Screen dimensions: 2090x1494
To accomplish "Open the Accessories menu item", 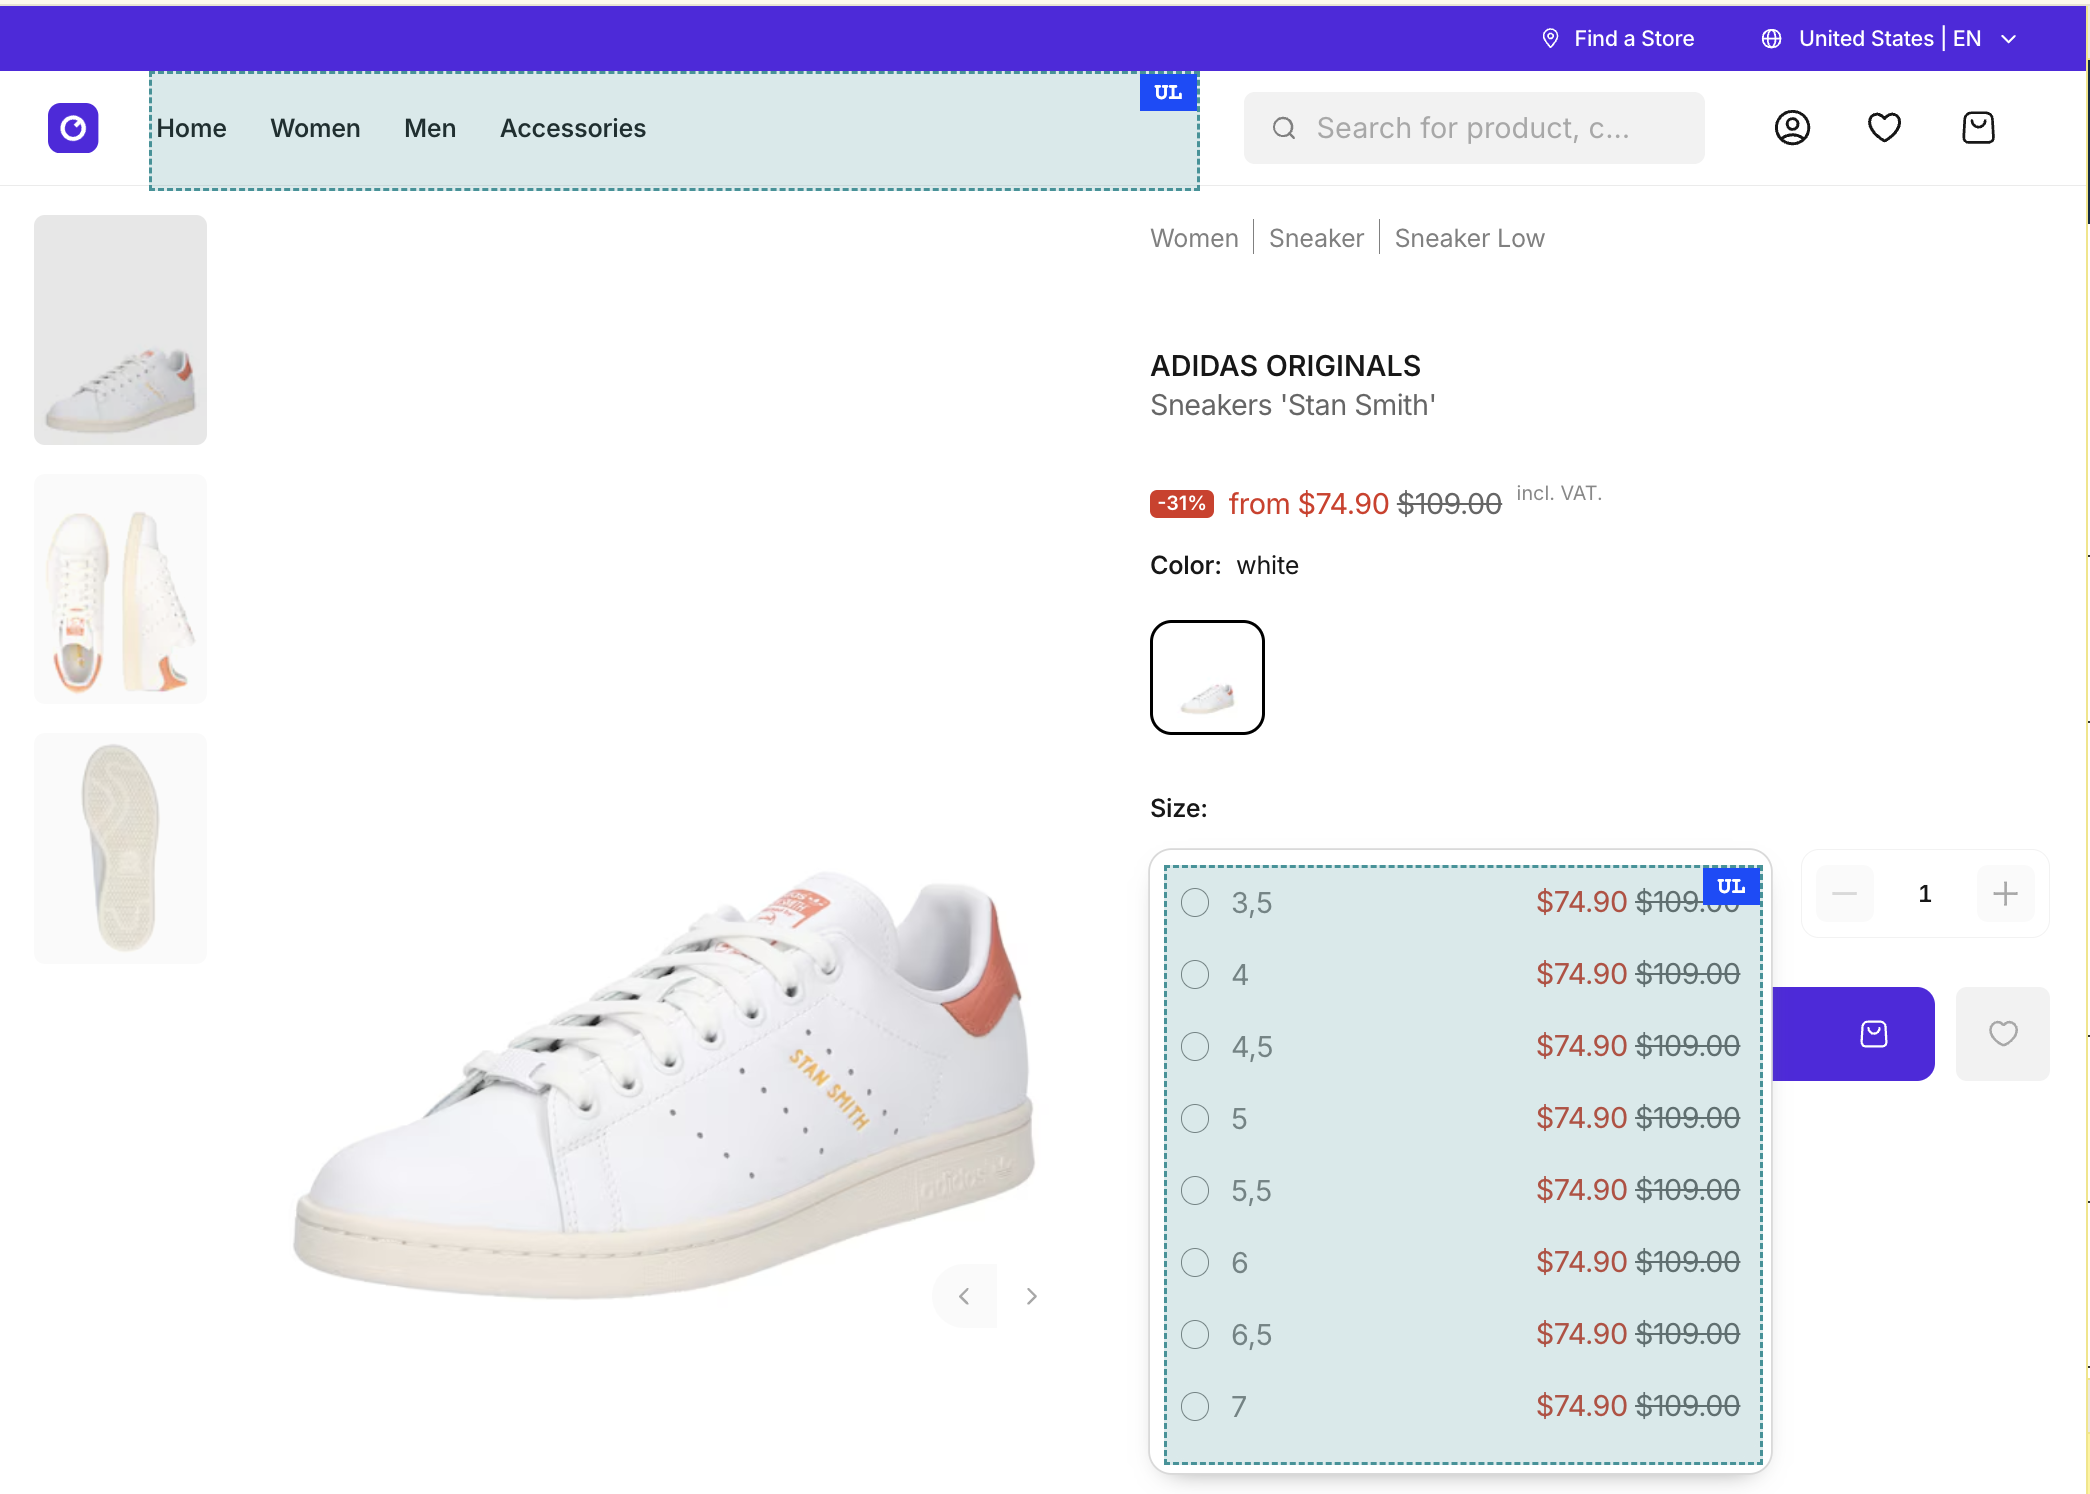I will click(573, 128).
